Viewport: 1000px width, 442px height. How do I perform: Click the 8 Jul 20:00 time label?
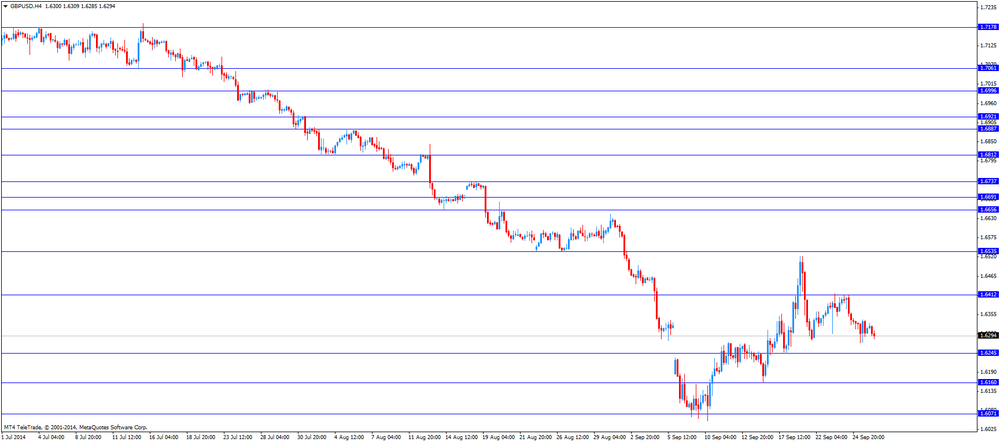87,438
